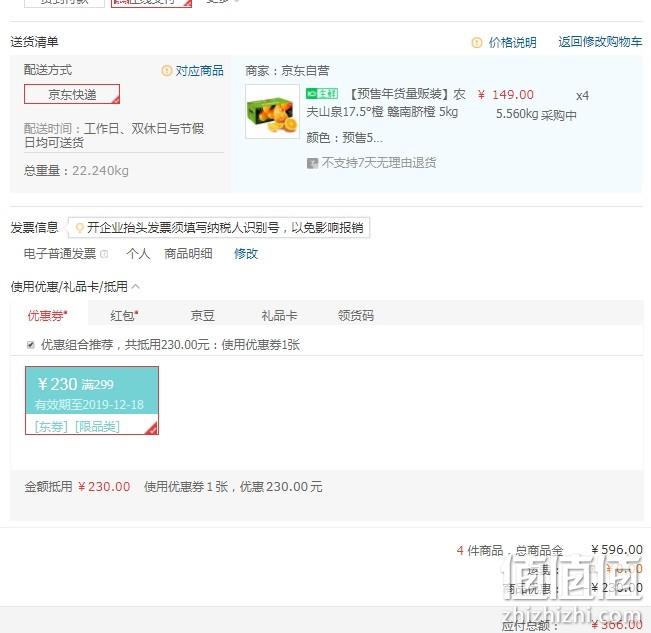Go back via 返回修改购物车 link
Image resolution: width=651 pixels, height=633 pixels.
click(x=600, y=42)
